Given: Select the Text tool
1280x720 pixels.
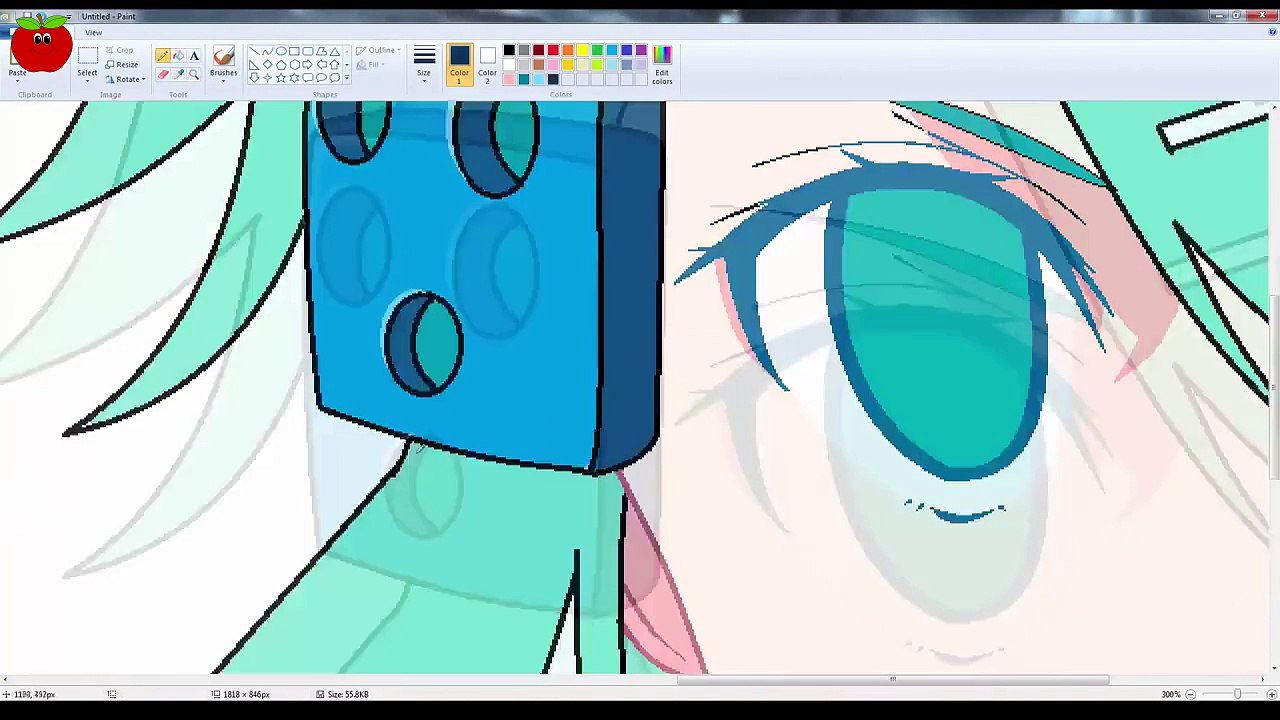Looking at the screenshot, I should coord(194,56).
